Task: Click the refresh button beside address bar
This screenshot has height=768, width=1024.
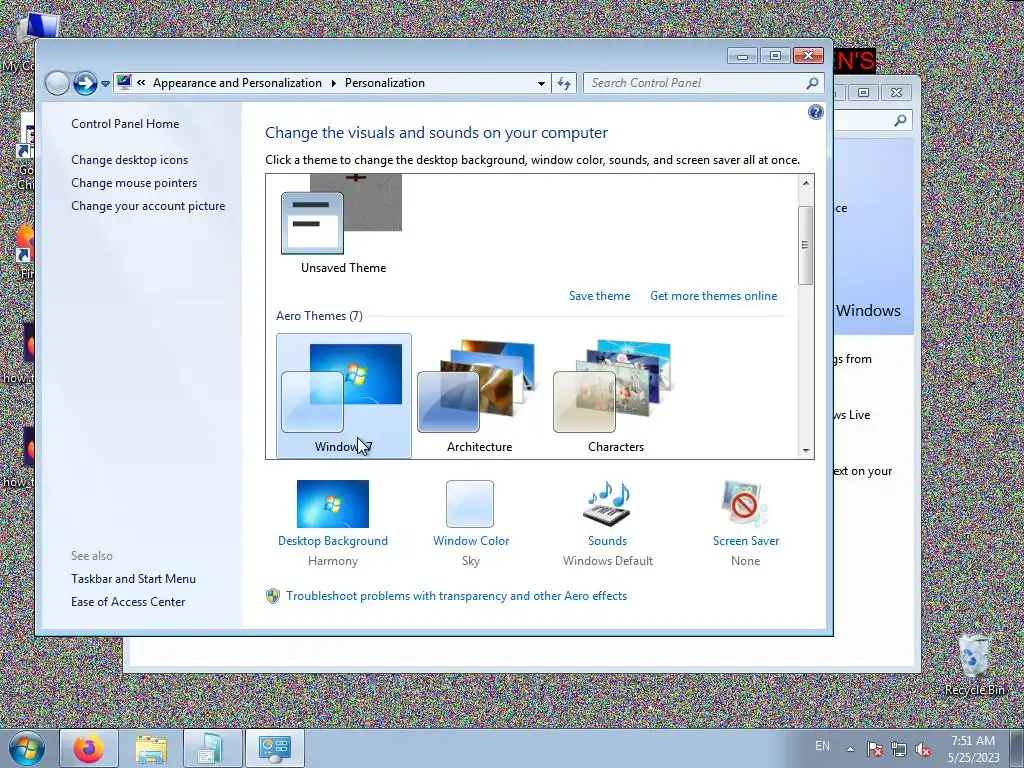Action: coord(564,83)
